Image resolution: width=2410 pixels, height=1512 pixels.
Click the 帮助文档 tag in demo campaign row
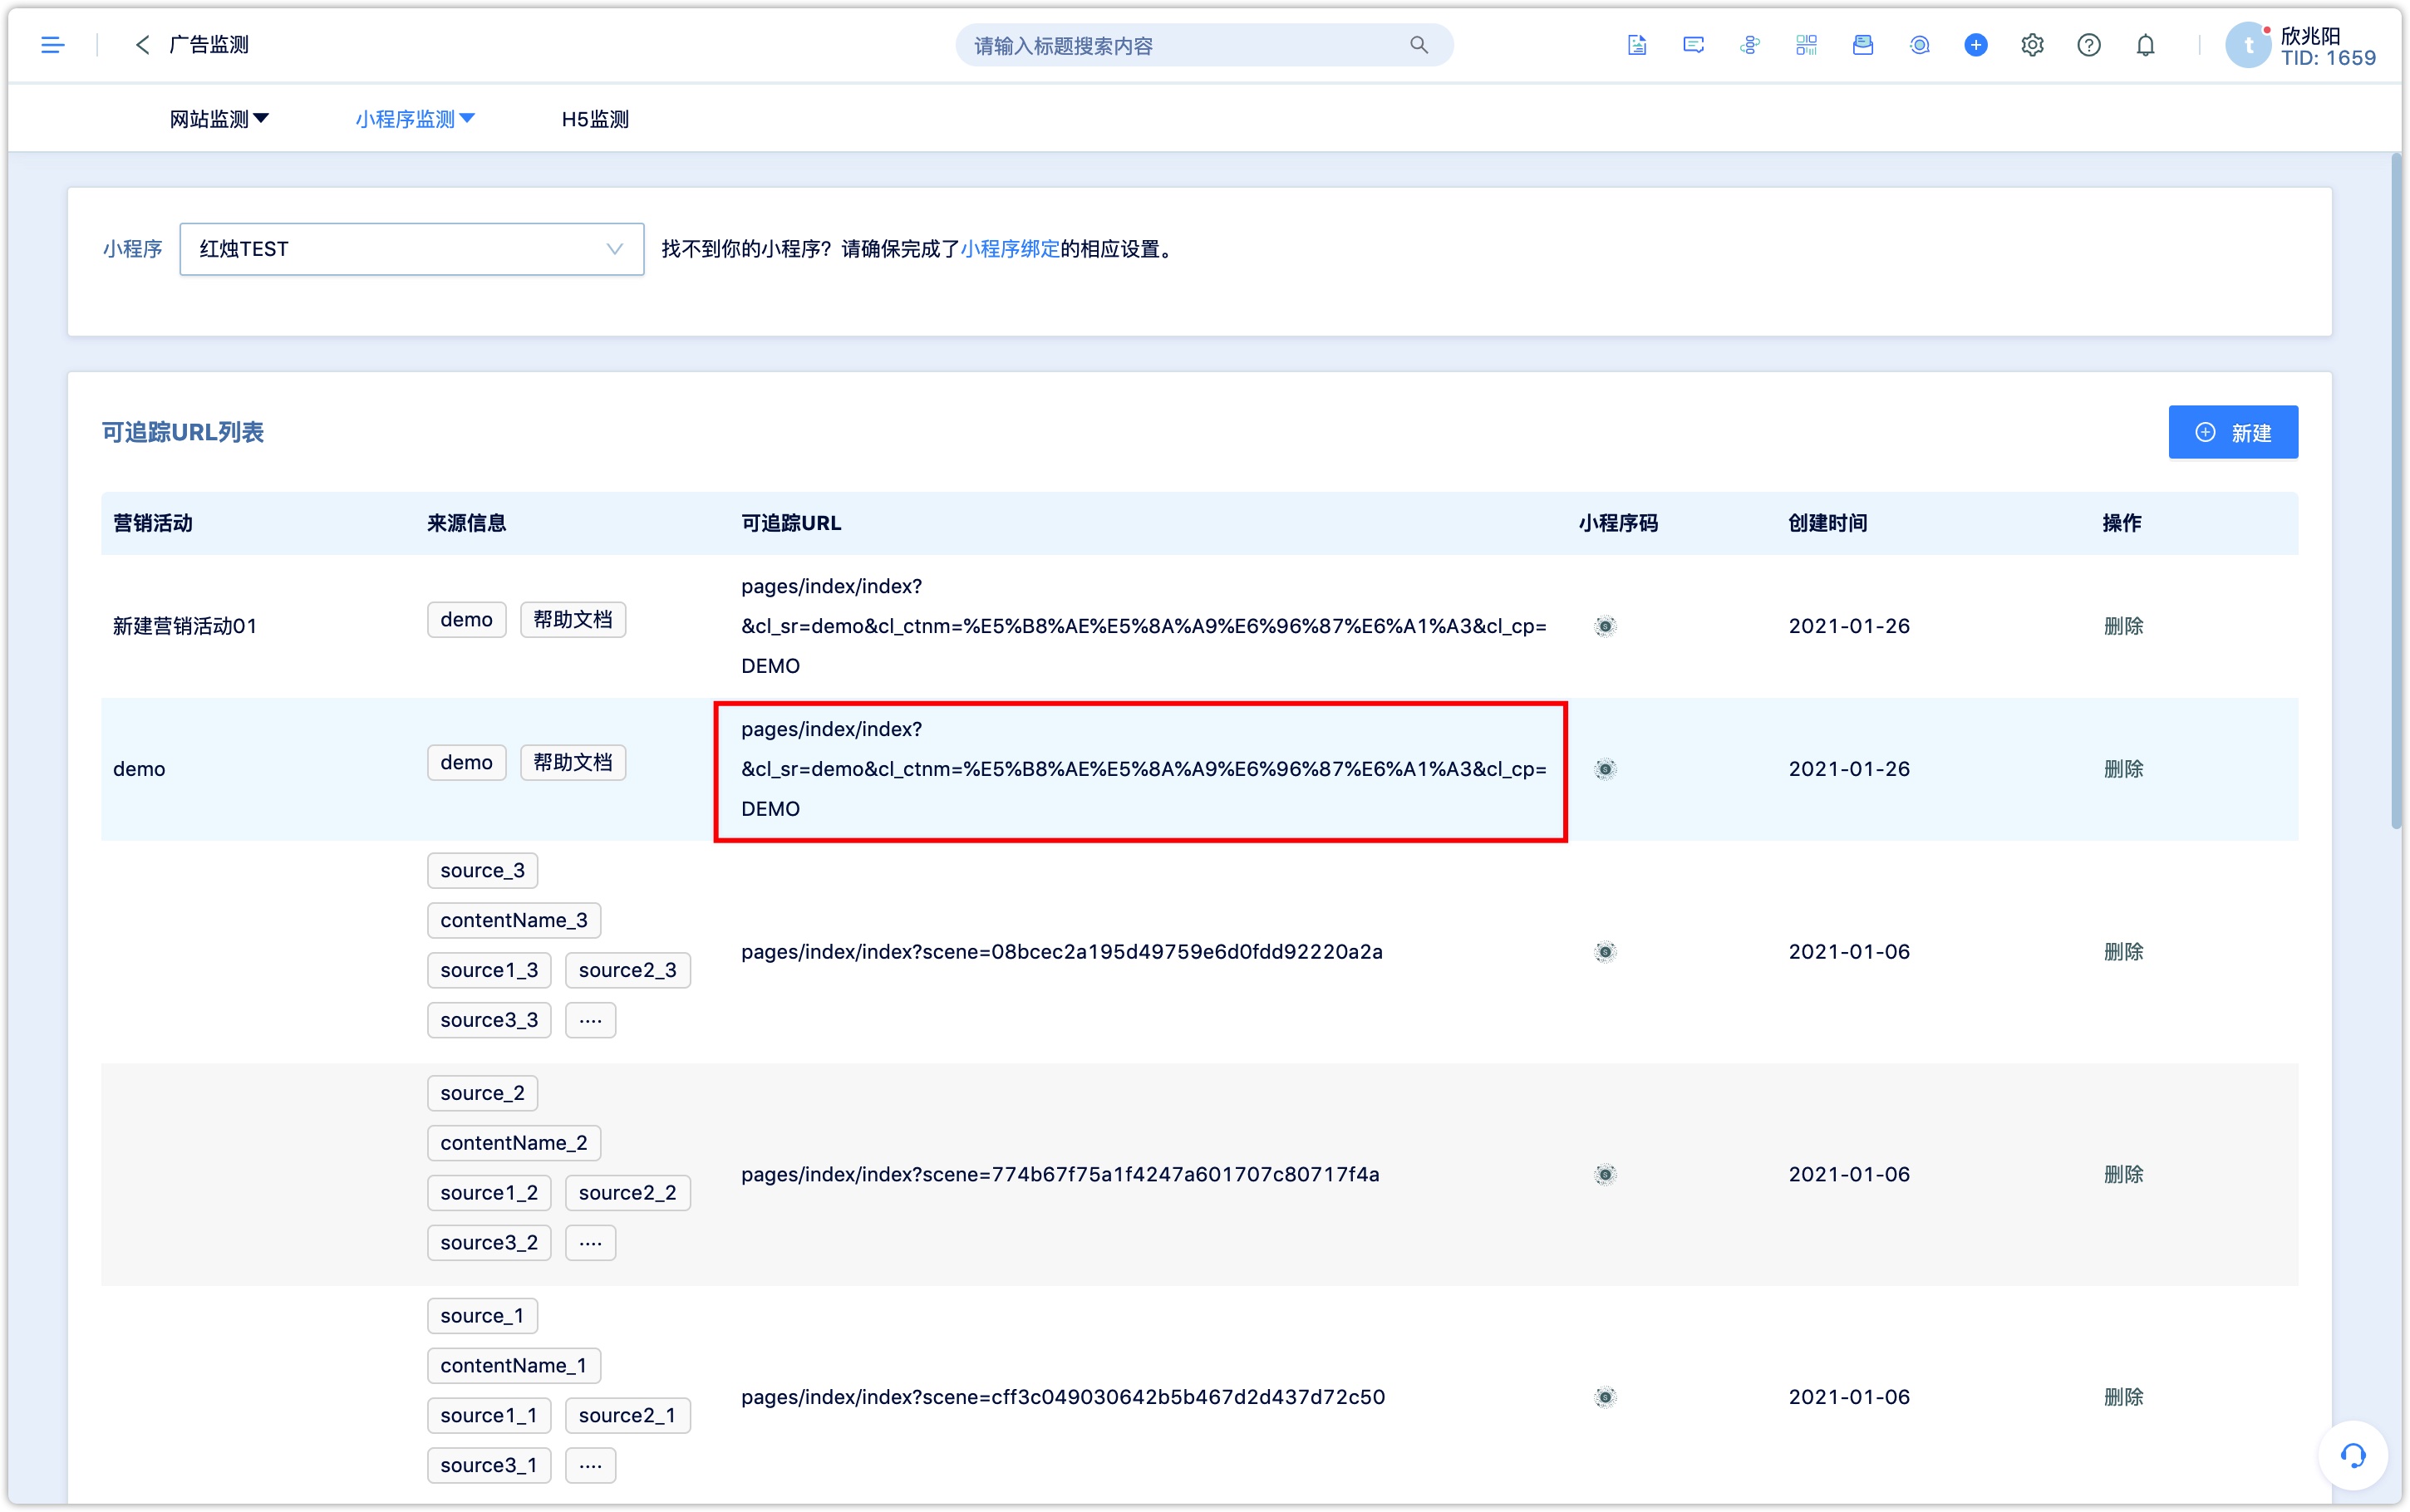click(573, 763)
